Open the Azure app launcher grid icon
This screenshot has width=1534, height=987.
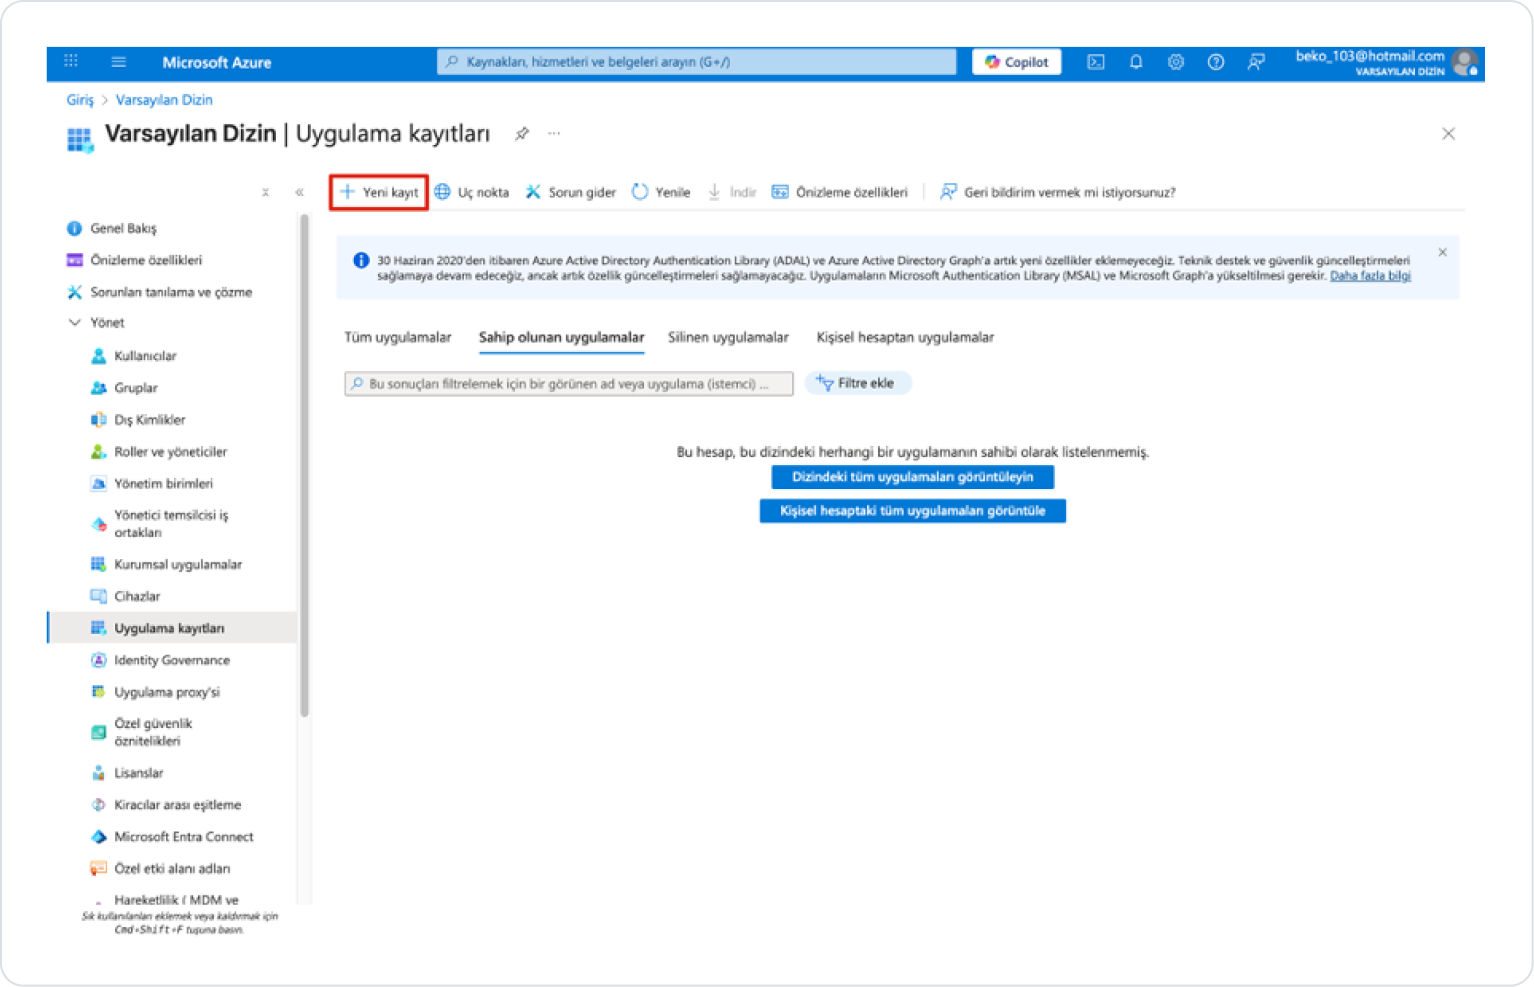(71, 62)
